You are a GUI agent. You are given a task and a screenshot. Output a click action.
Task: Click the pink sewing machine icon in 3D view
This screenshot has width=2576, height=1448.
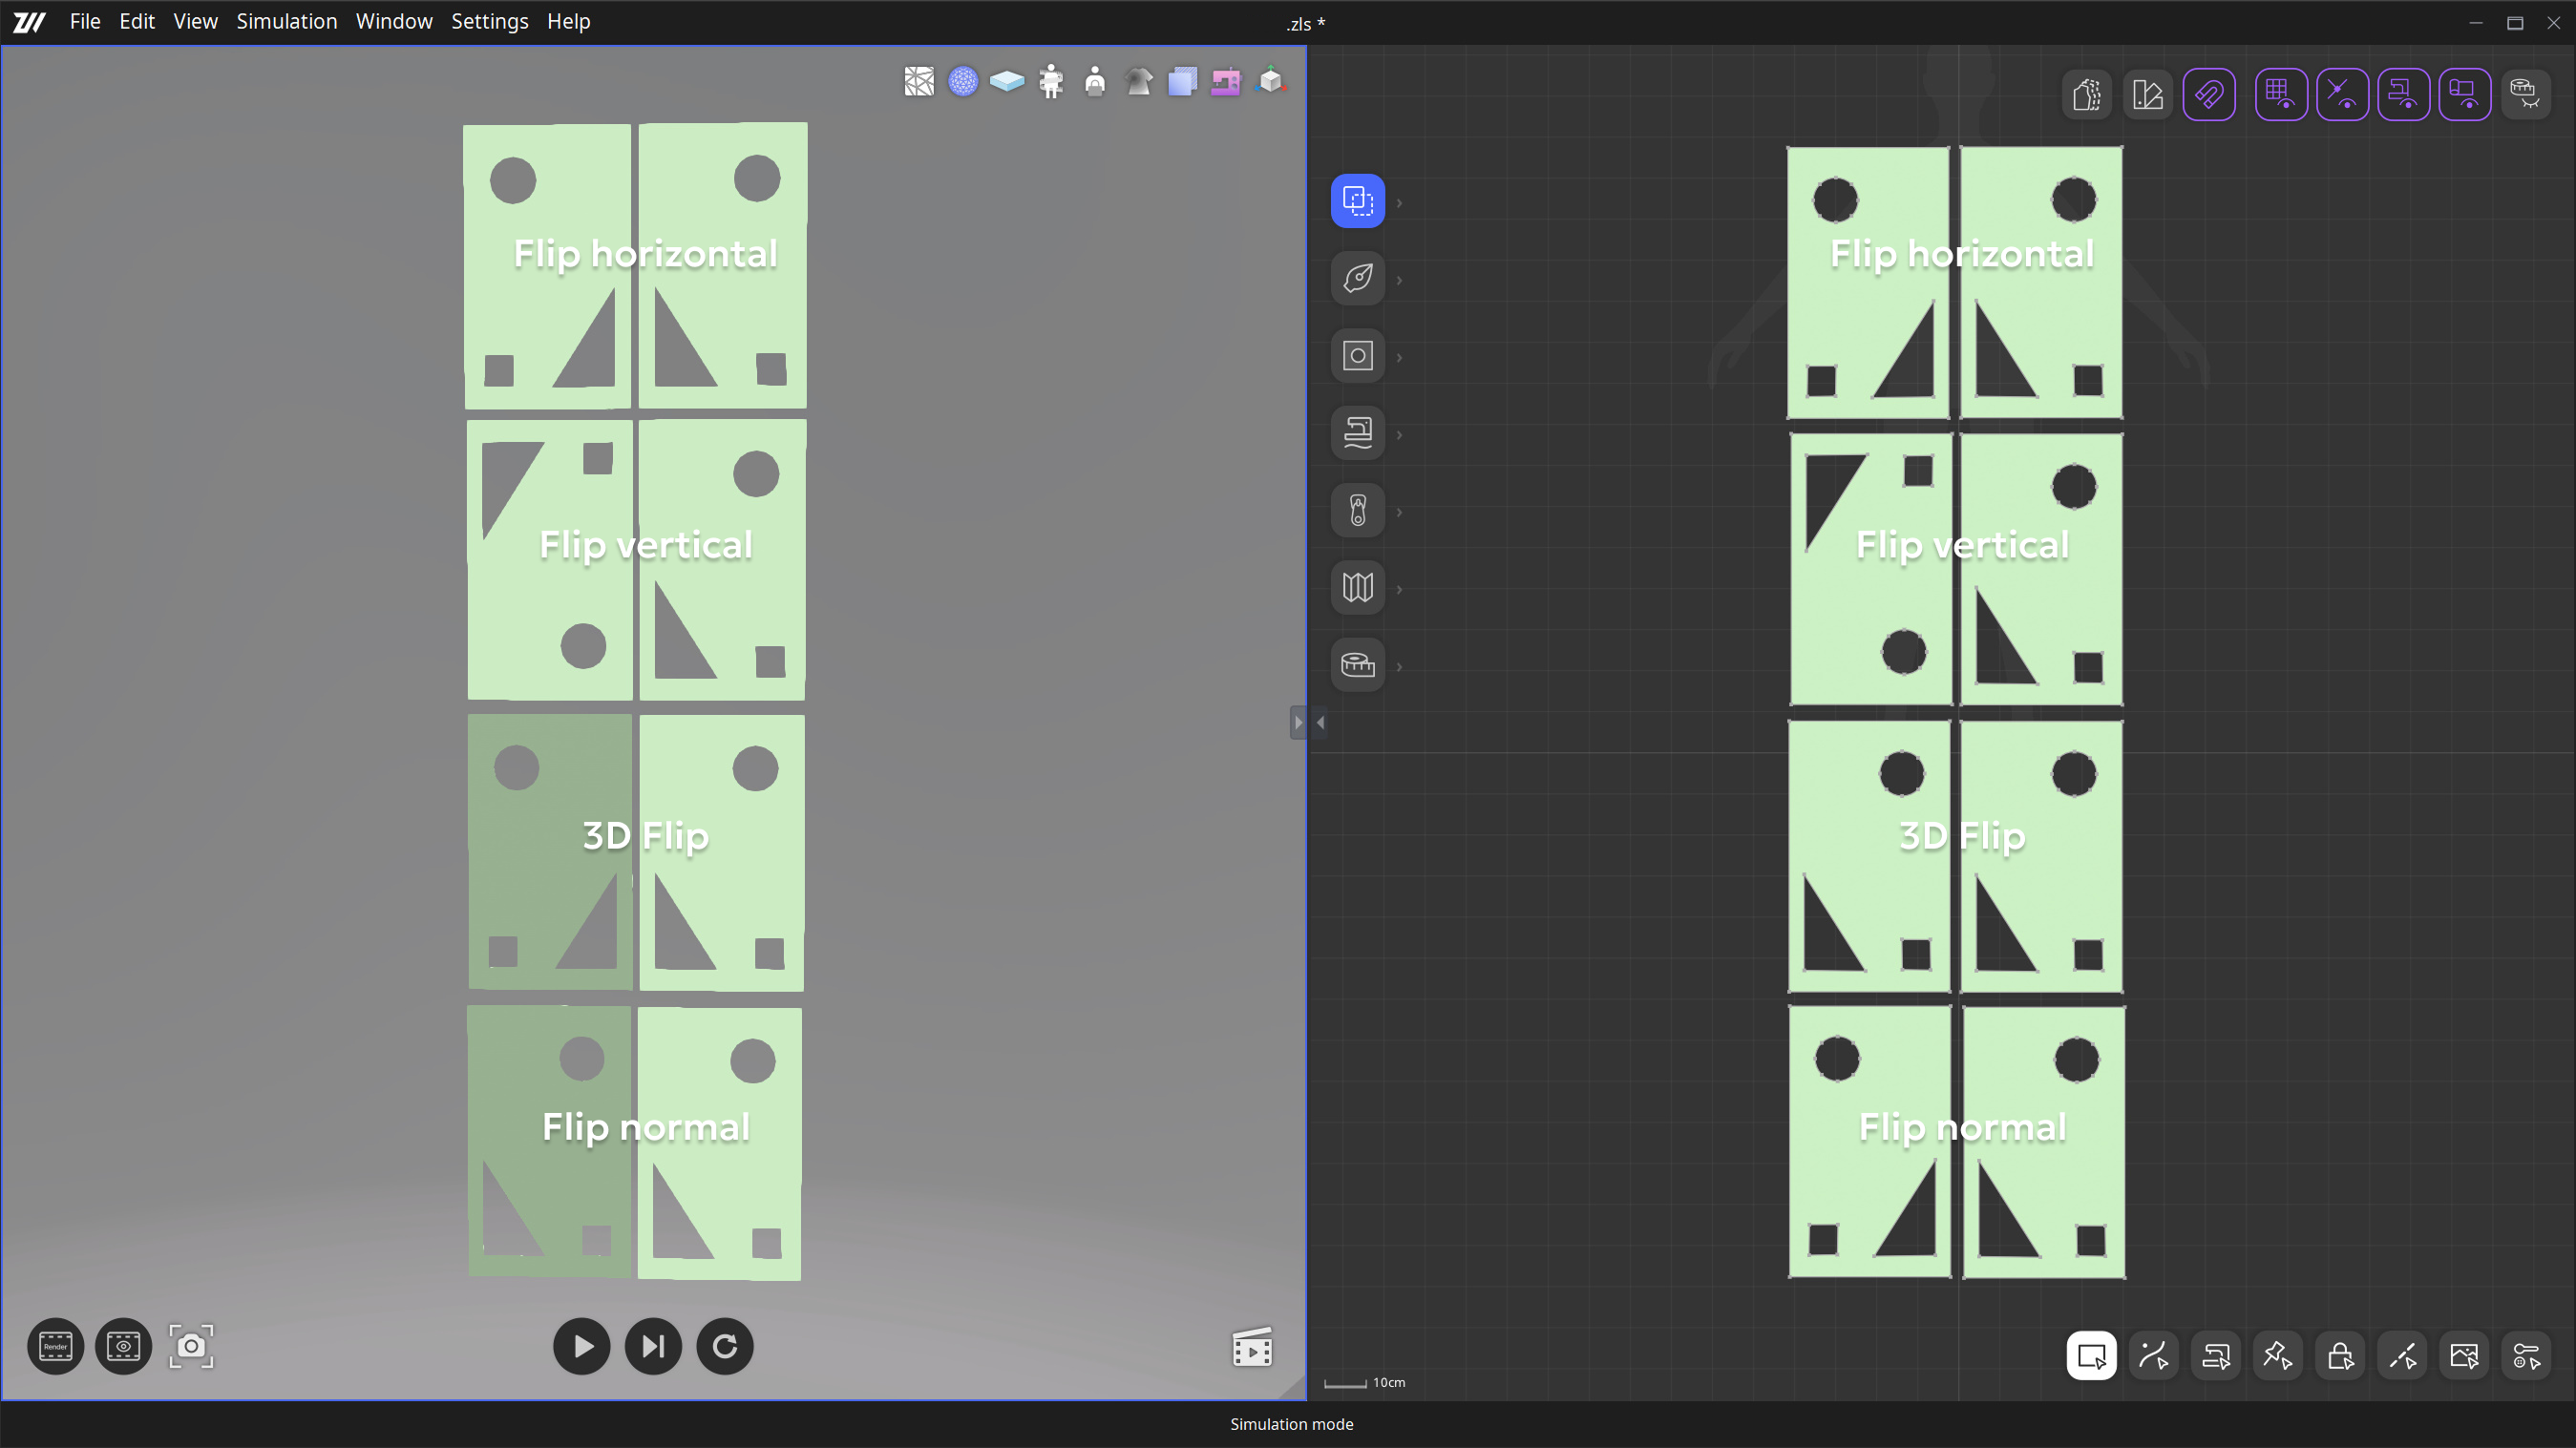point(1225,81)
